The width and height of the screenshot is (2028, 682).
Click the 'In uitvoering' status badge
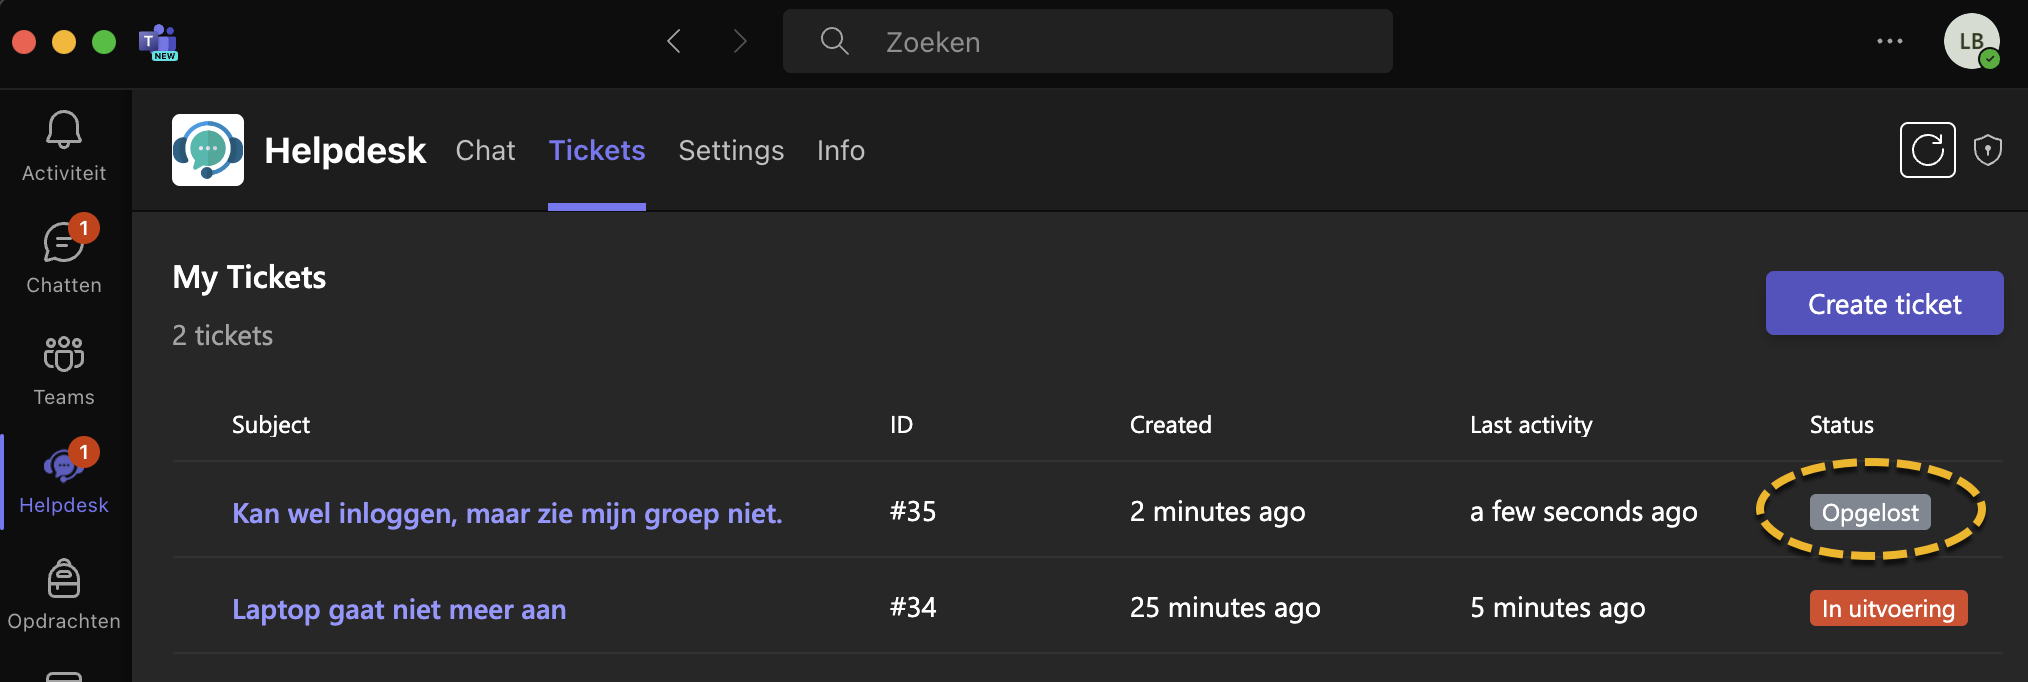(x=1888, y=608)
